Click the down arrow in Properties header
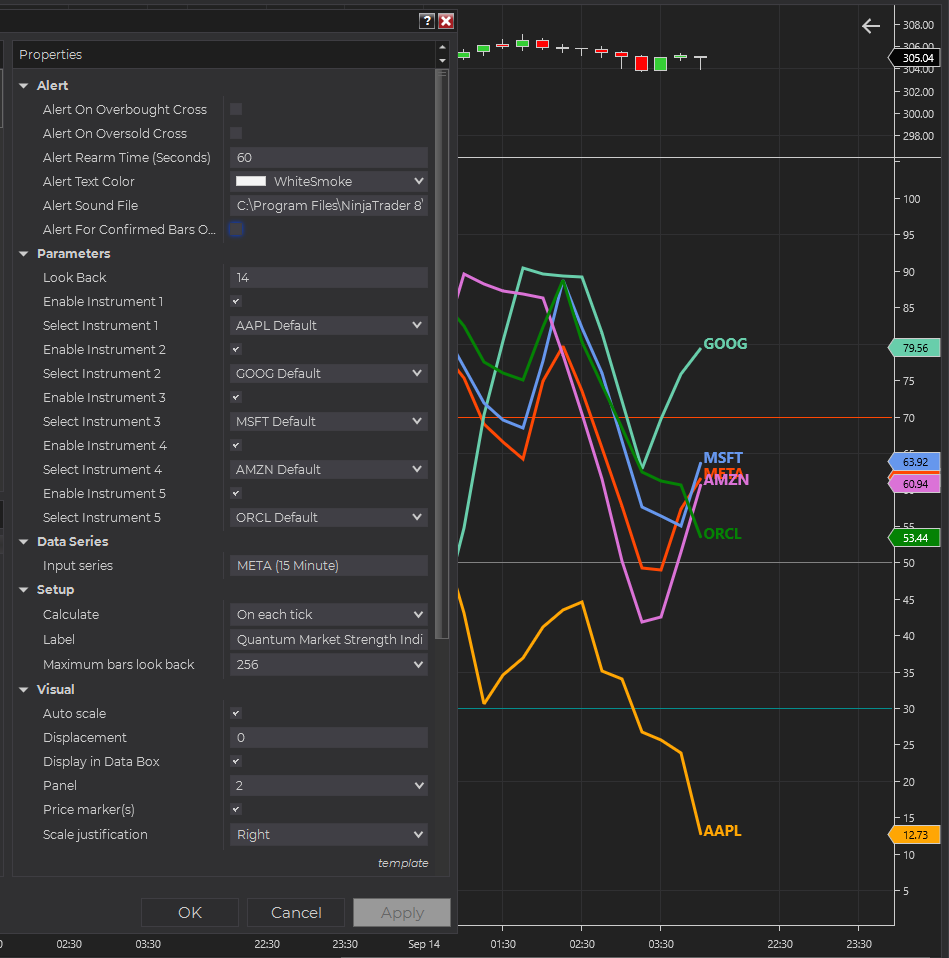Viewport: 949px width, 958px height. click(442, 60)
